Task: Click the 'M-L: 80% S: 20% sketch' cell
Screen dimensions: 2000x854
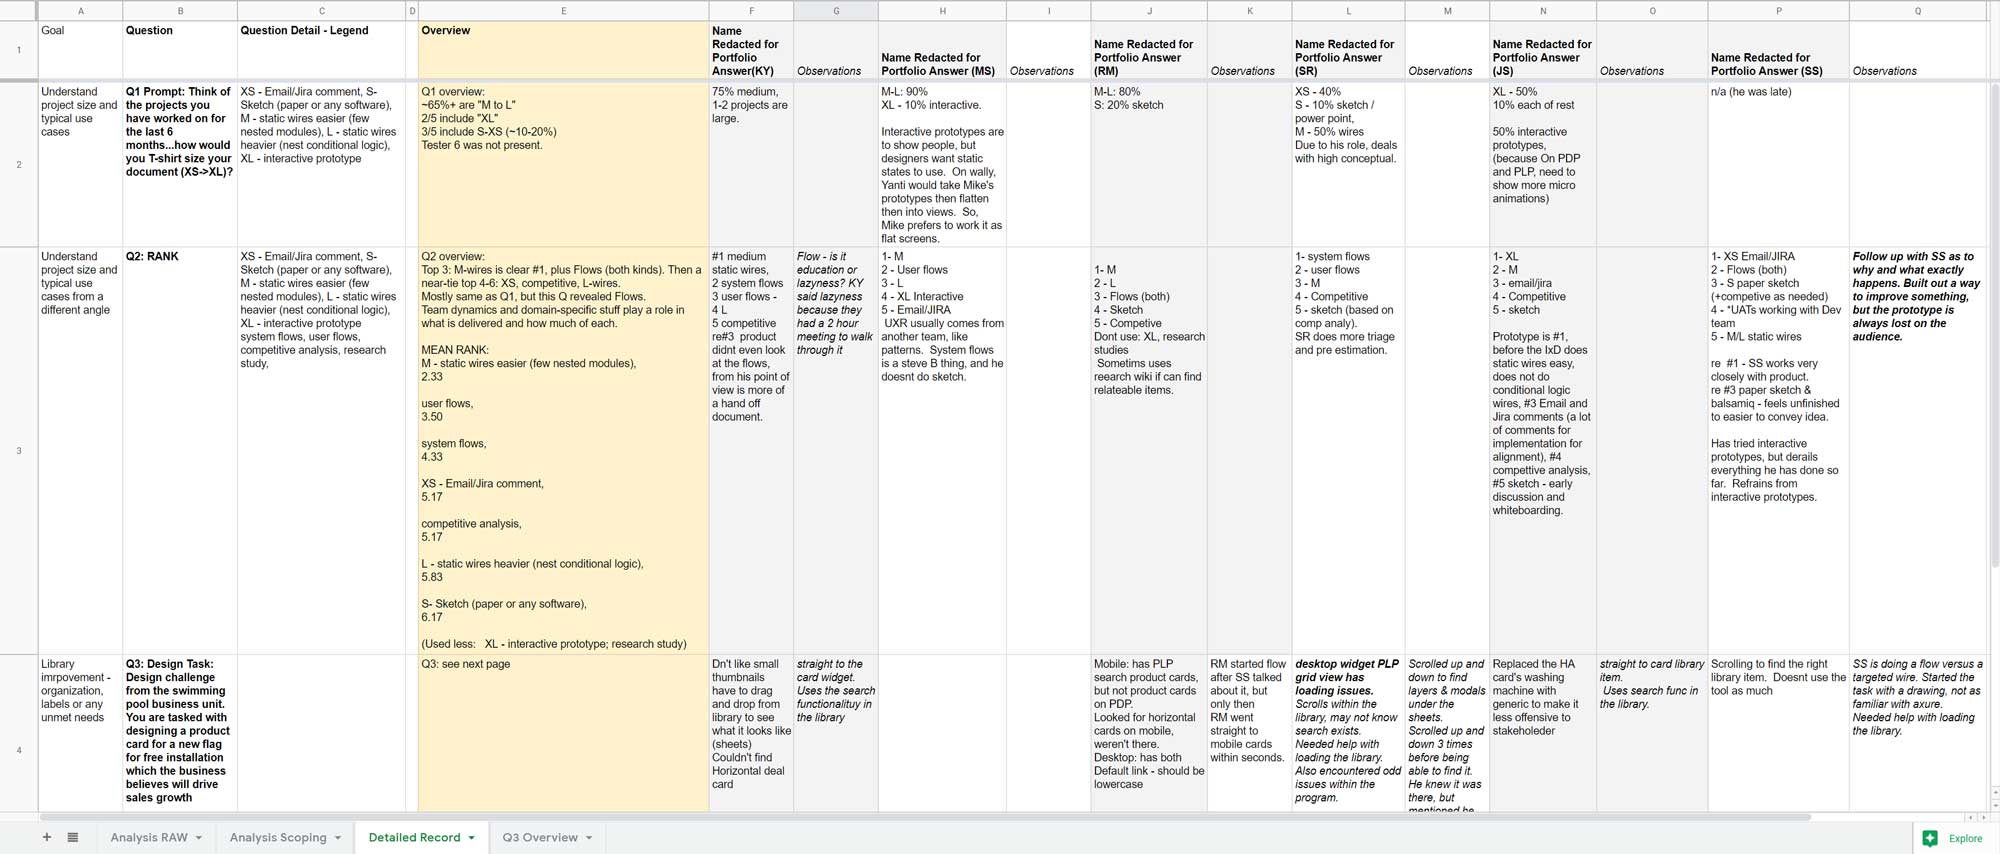Action: pyautogui.click(x=1149, y=164)
